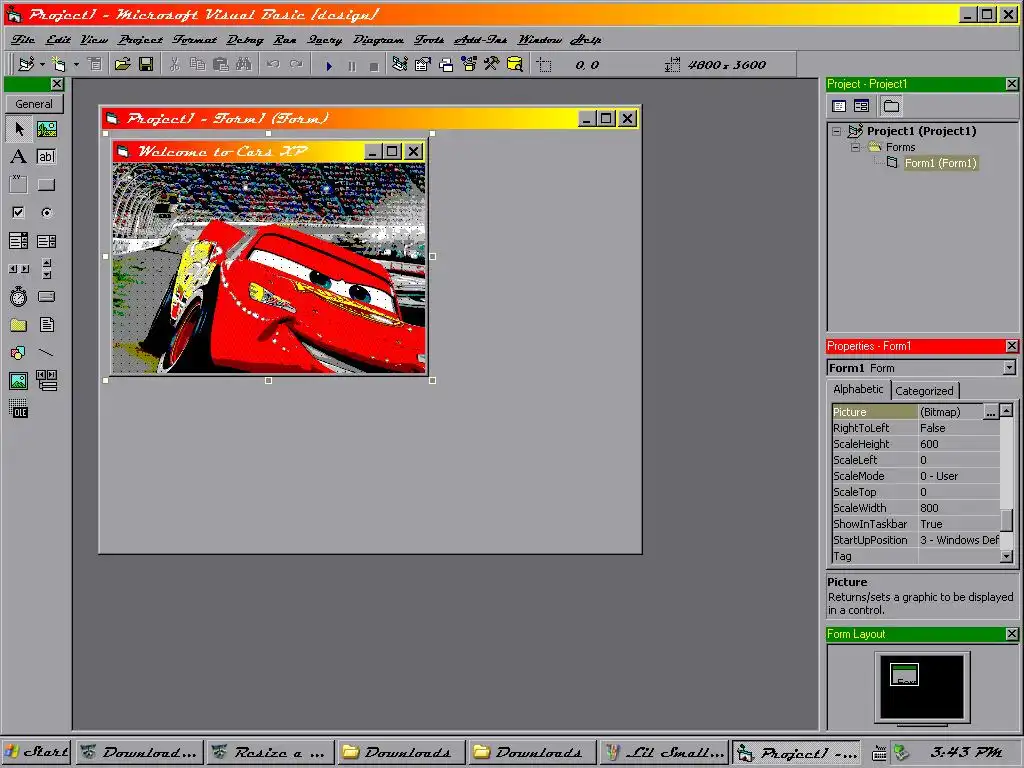Click the Start button on taskbar
The width and height of the screenshot is (1024, 768).
37,752
